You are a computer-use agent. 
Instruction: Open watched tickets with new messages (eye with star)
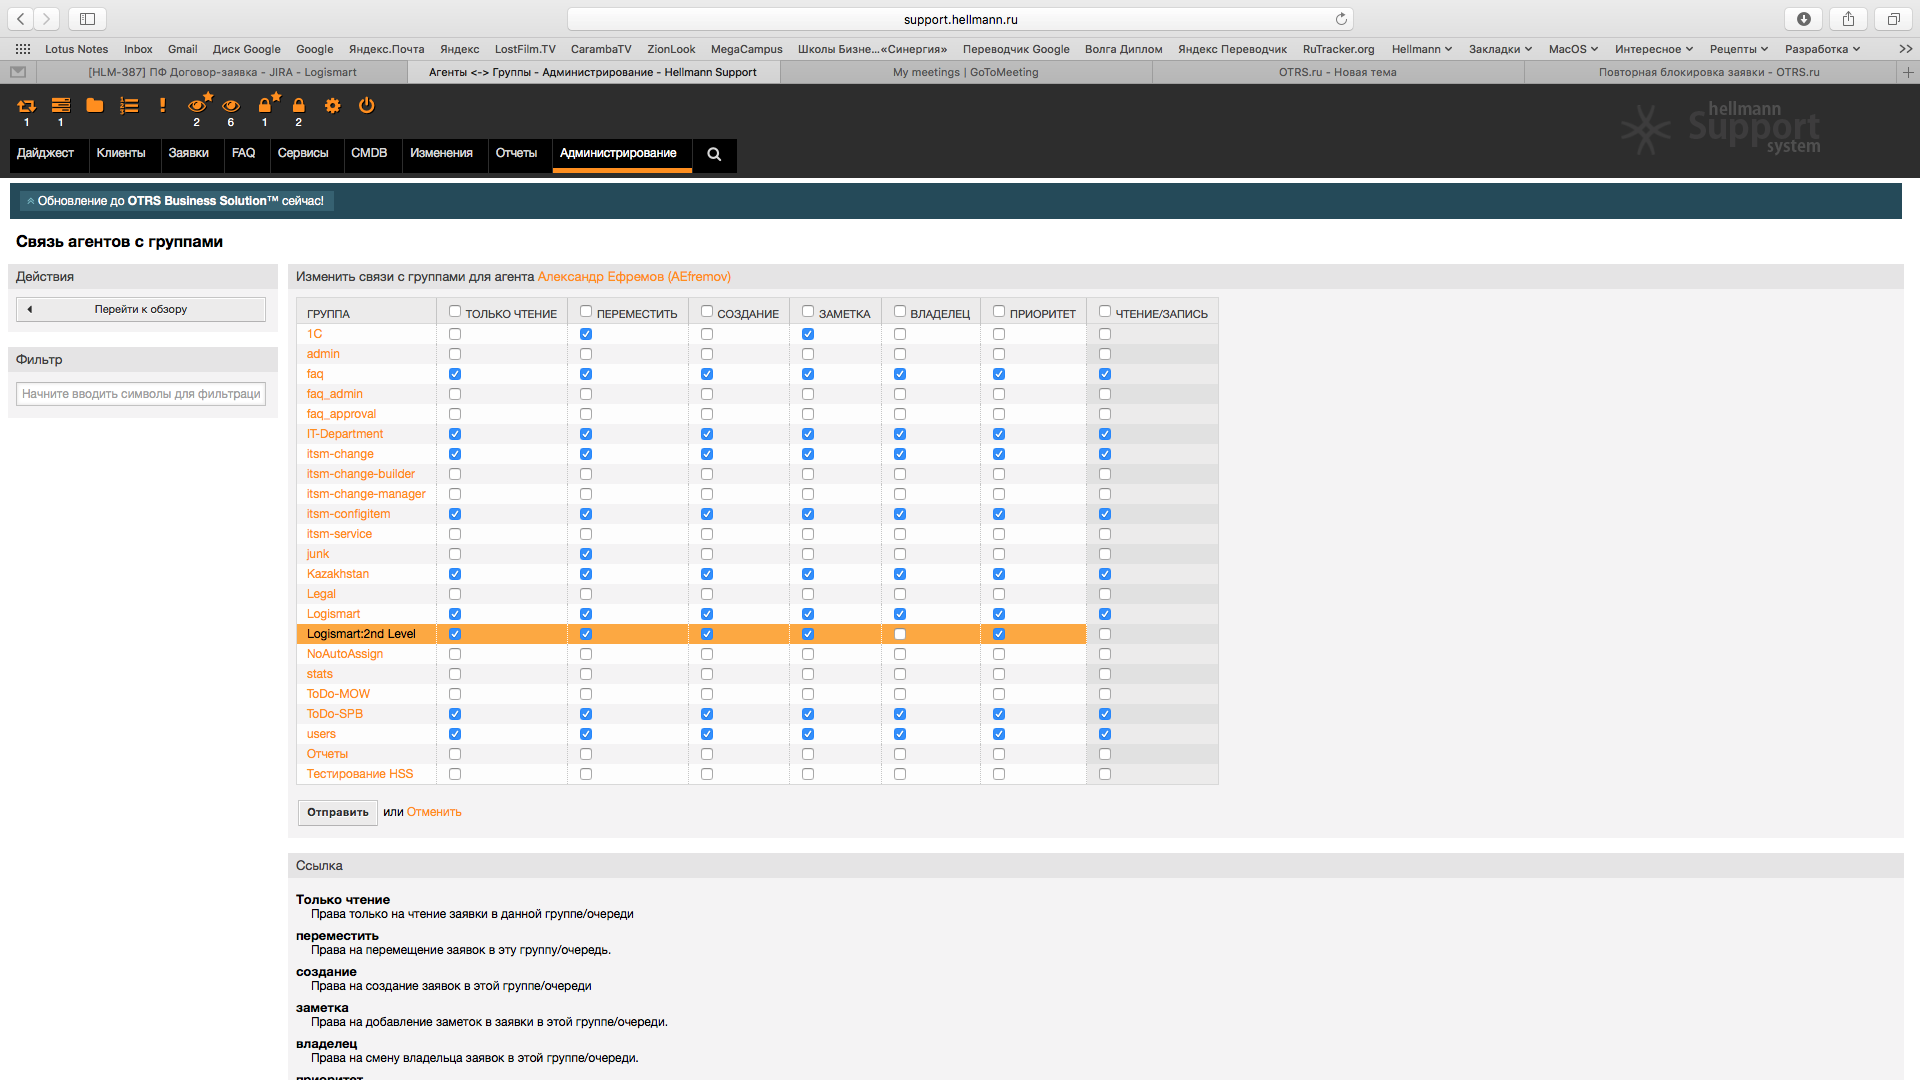tap(198, 104)
